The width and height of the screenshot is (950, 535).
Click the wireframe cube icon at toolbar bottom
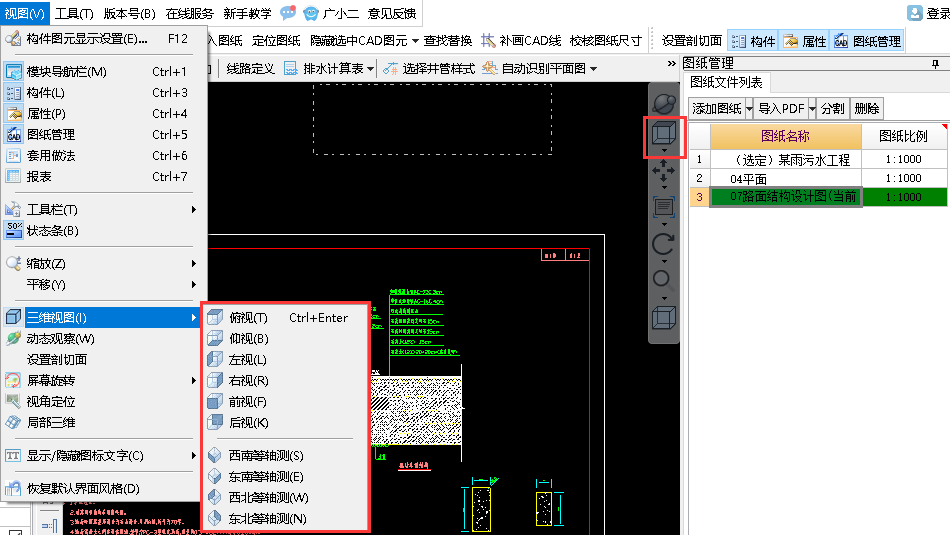point(663,318)
